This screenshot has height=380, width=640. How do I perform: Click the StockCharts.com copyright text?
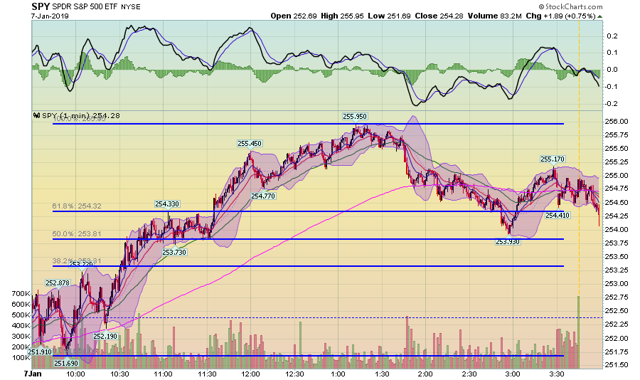coord(570,7)
